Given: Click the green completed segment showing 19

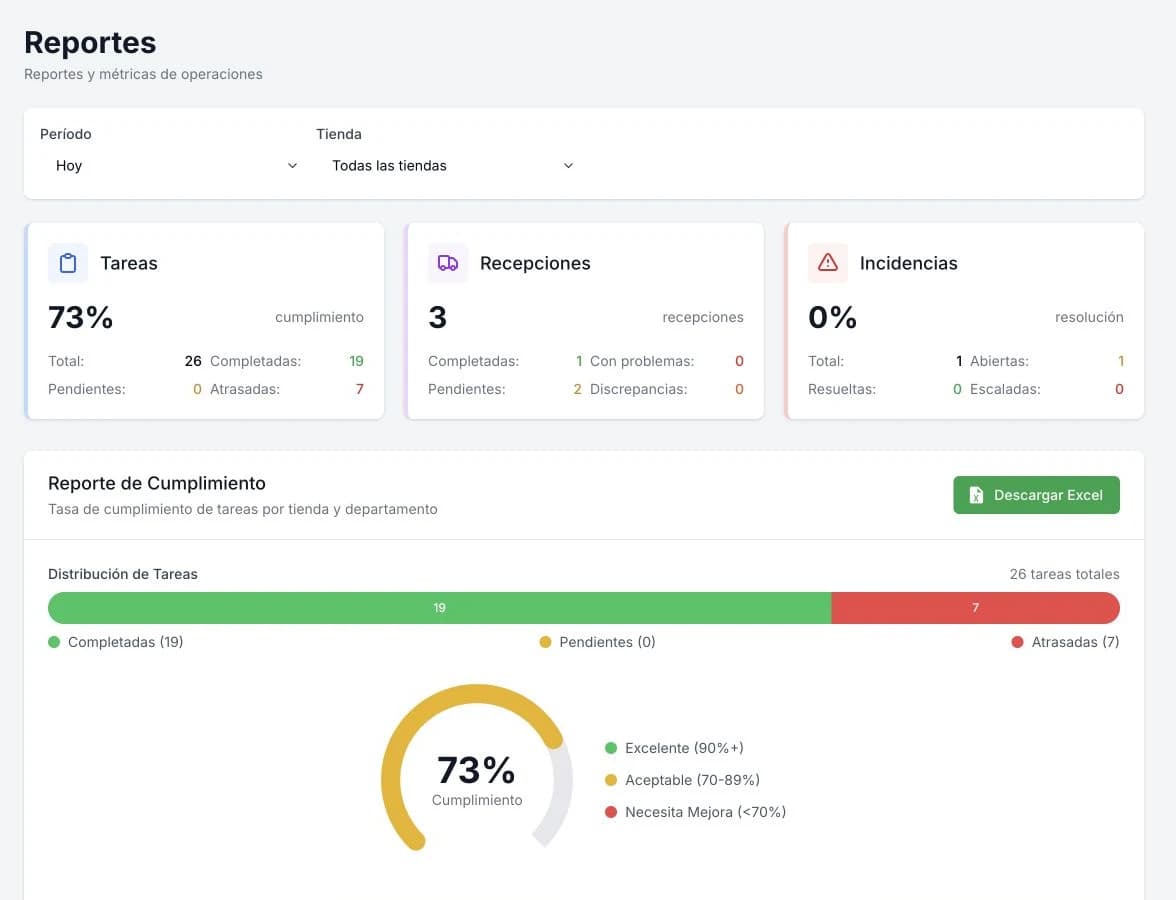Looking at the screenshot, I should (x=440, y=608).
